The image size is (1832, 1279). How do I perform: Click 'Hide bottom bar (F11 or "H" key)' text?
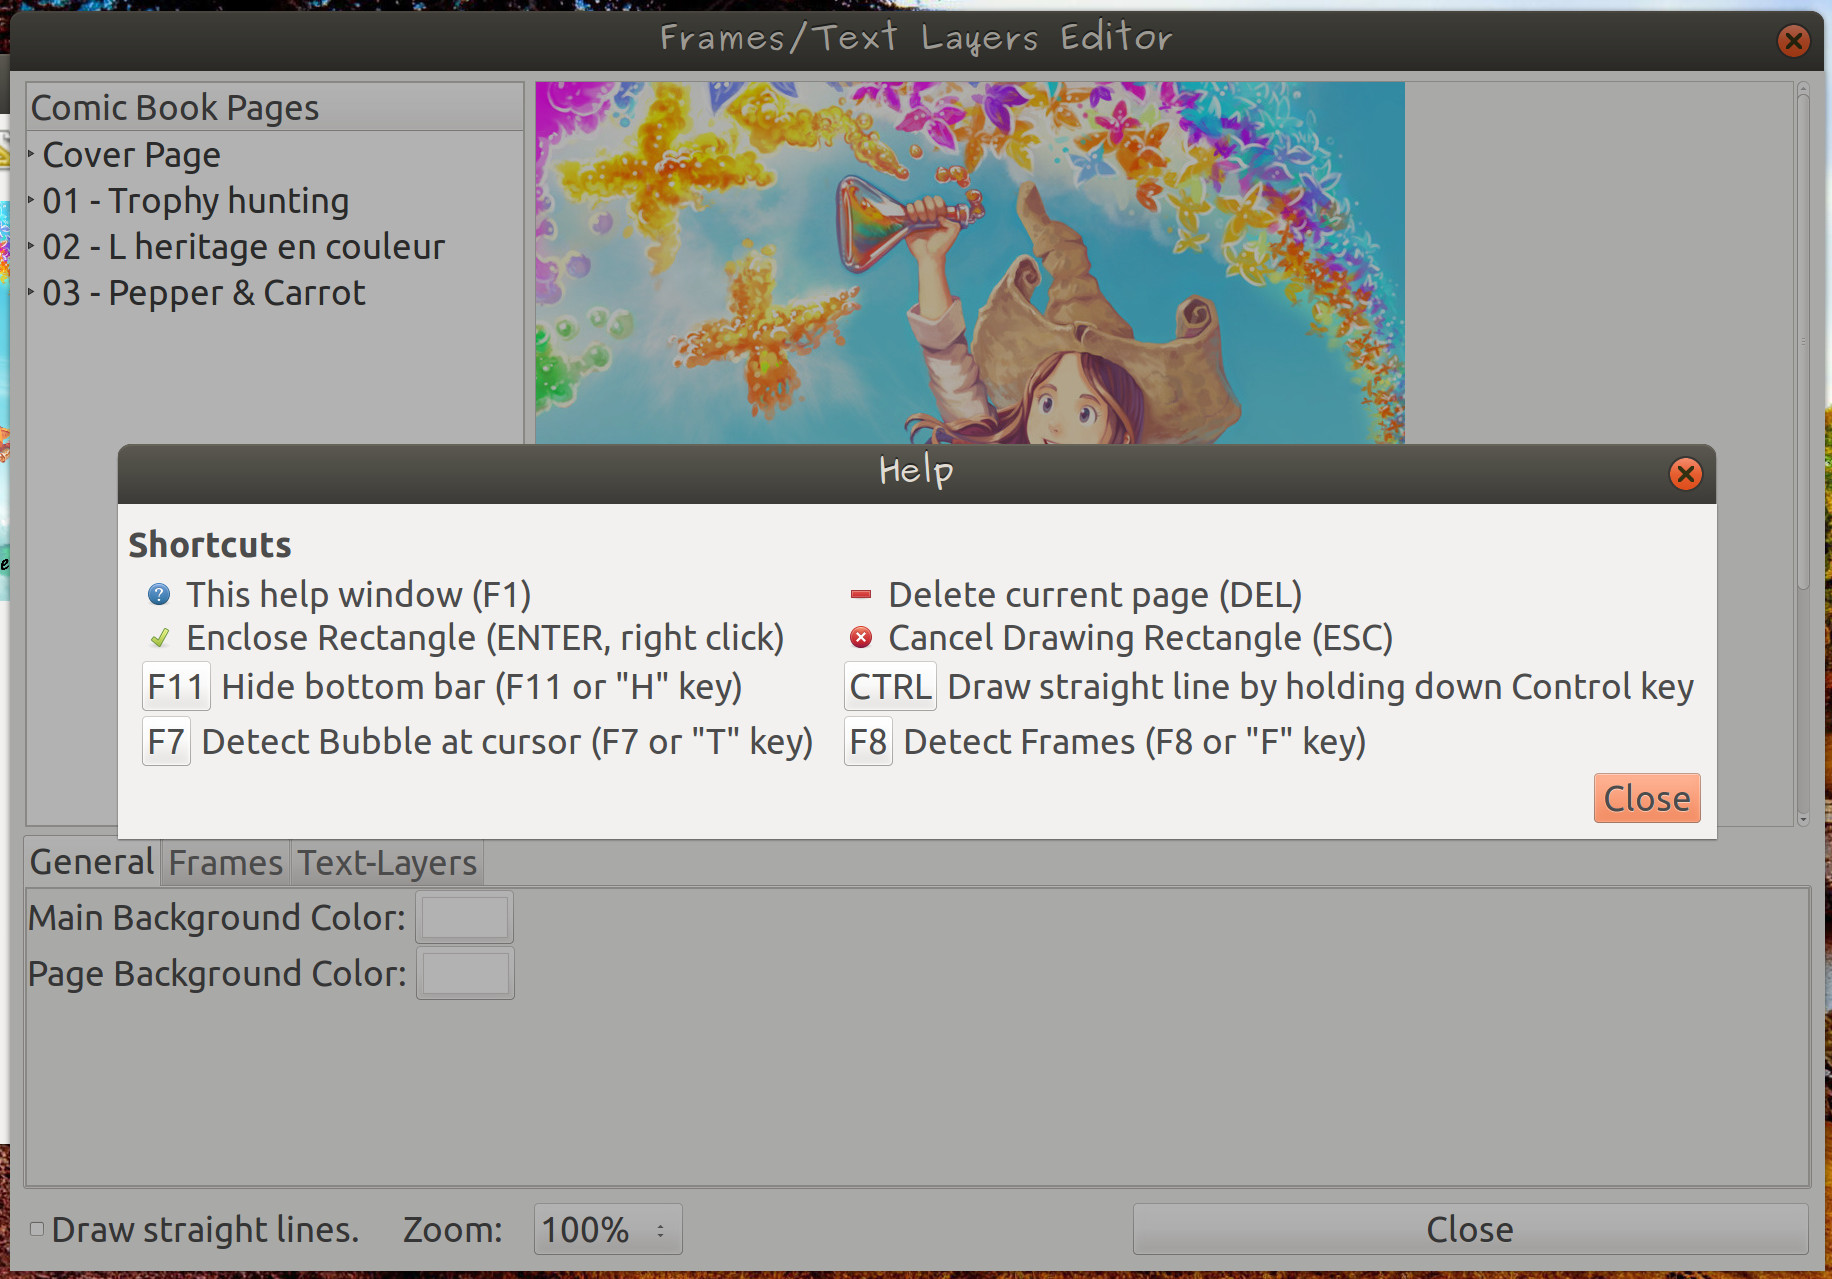pos(482,687)
